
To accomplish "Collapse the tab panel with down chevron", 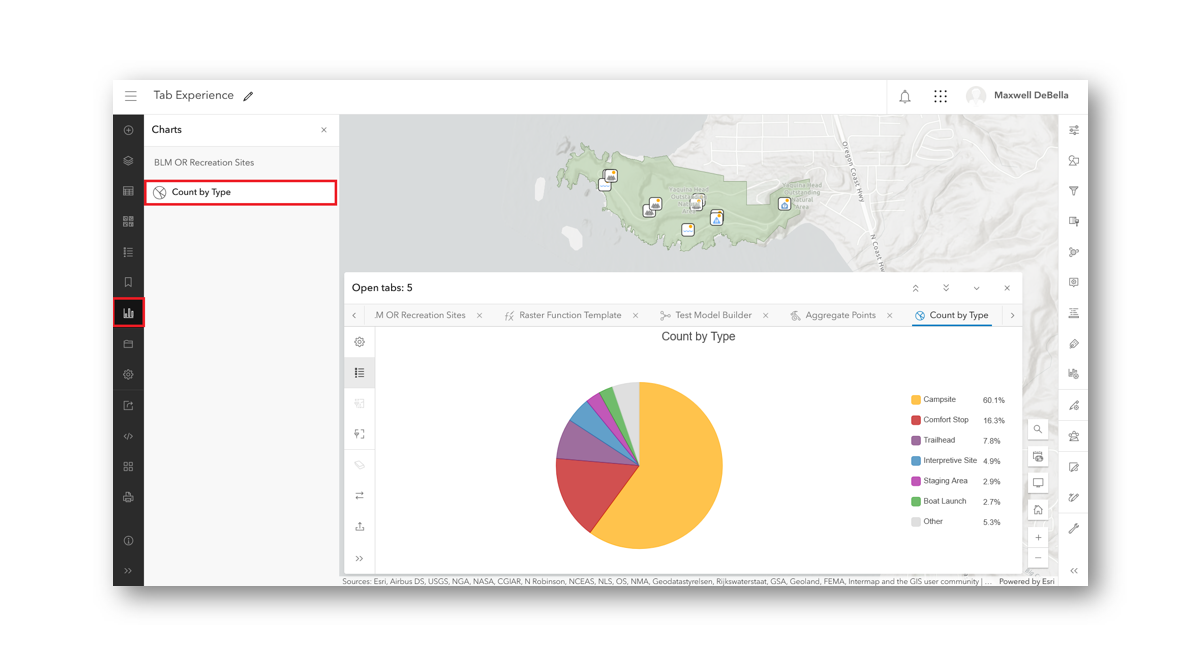I will [976, 288].
